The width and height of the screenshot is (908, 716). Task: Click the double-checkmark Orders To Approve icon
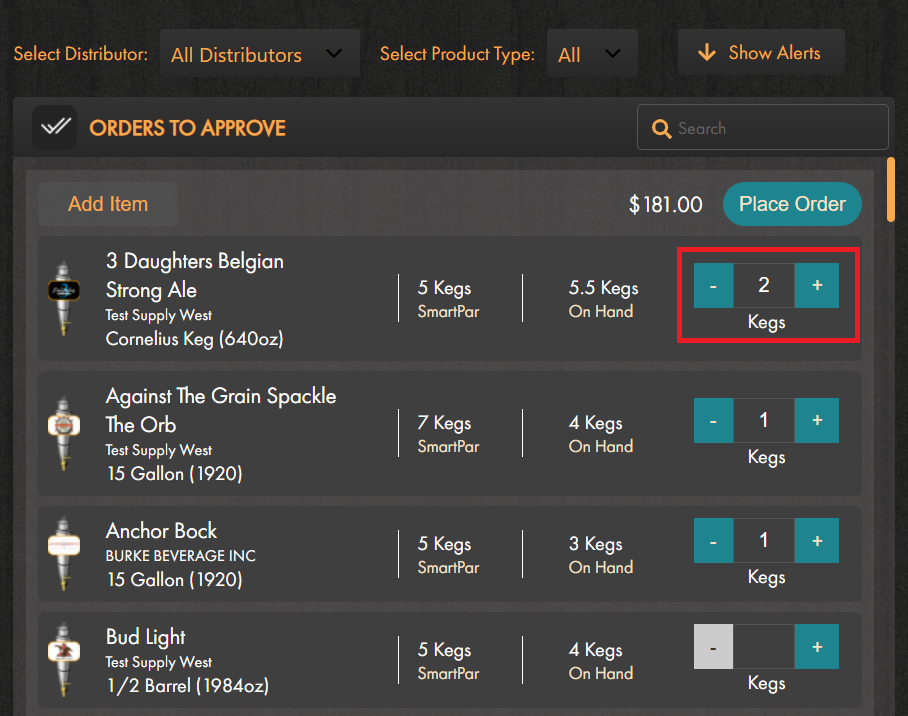54,127
